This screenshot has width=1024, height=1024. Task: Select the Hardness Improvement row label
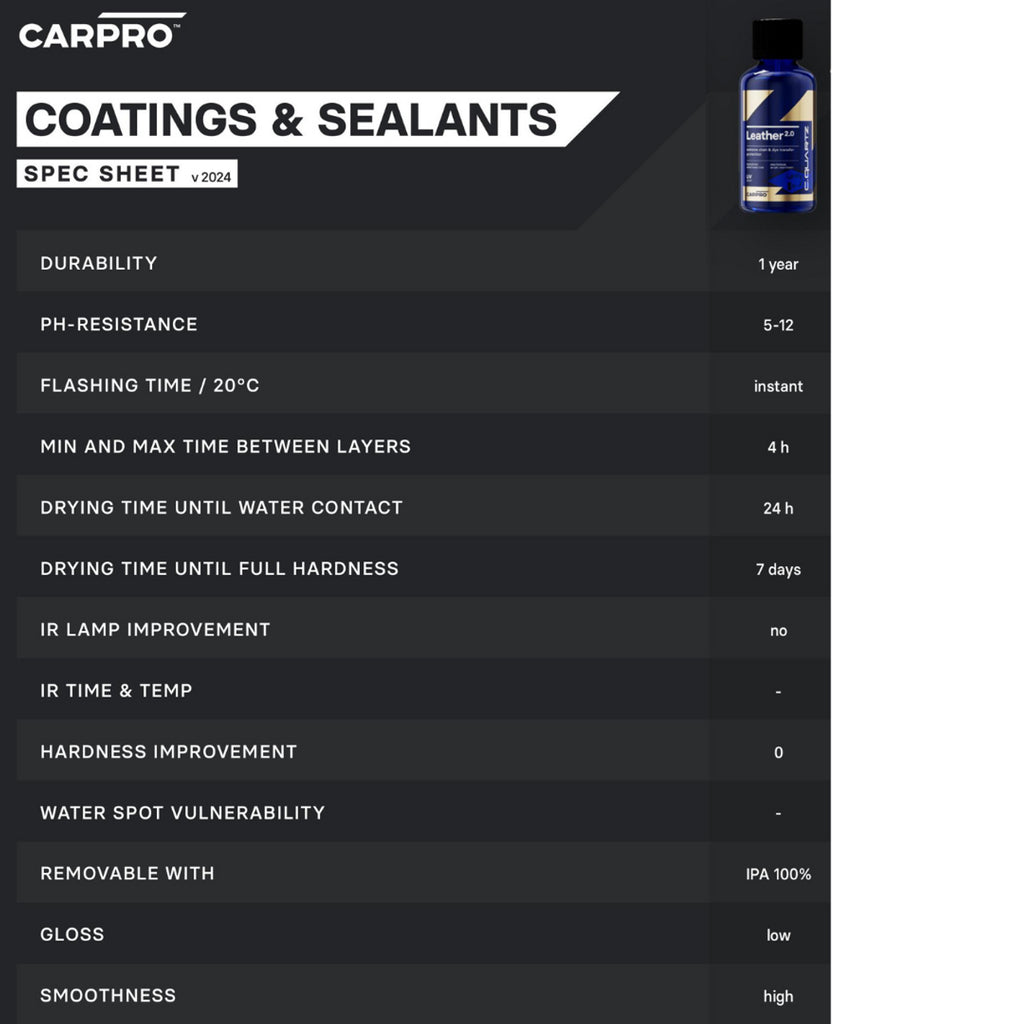tap(168, 751)
